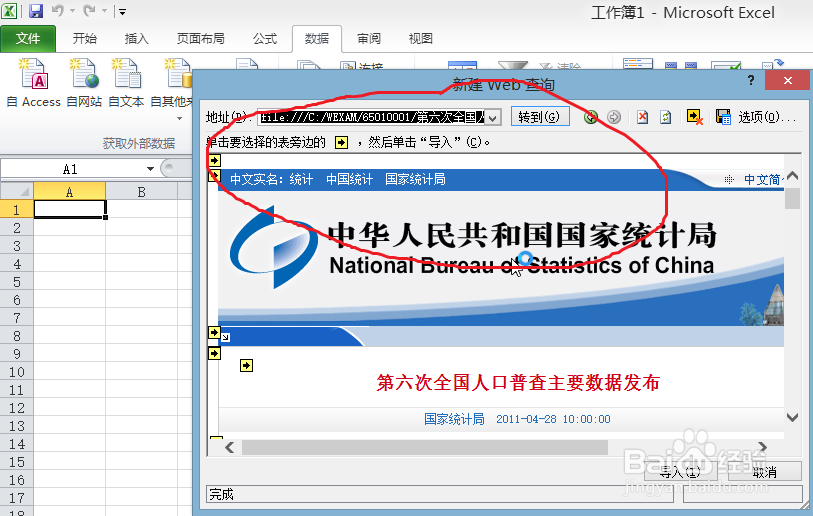Open the View (视图) ribbon tab
The height and width of the screenshot is (516, 813).
click(x=420, y=38)
